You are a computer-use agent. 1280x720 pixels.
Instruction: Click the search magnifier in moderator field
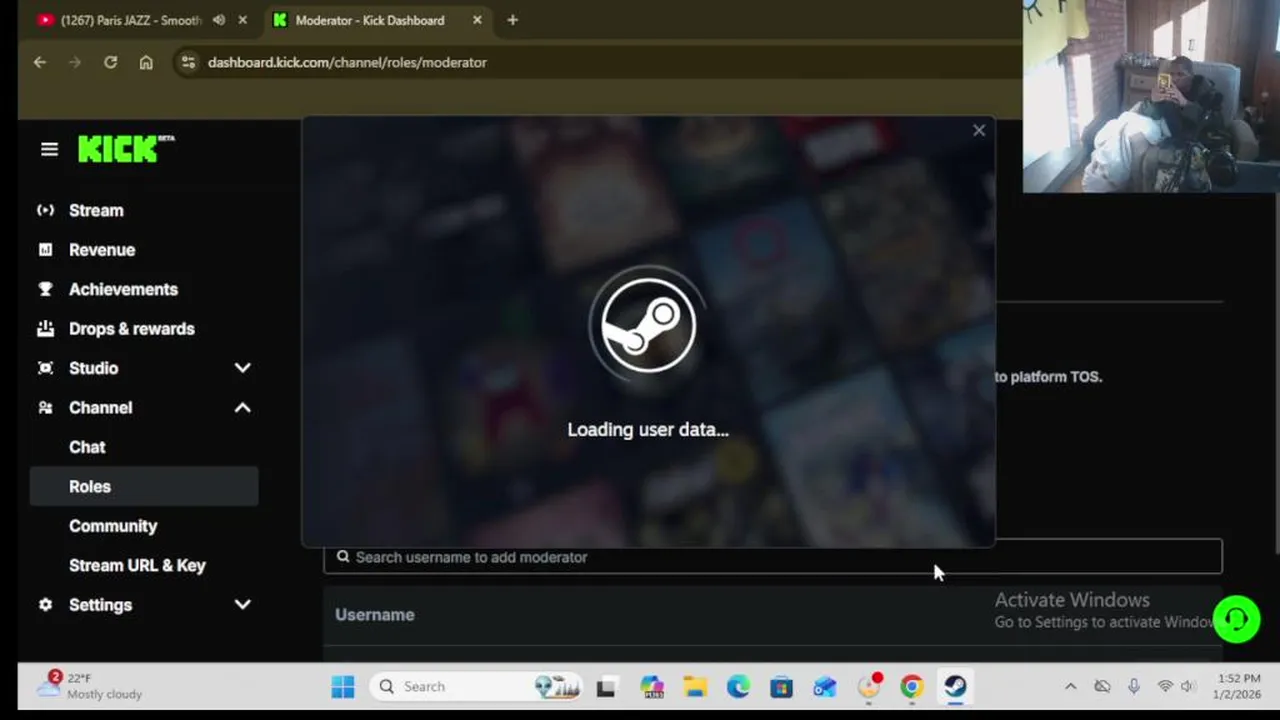[343, 557]
